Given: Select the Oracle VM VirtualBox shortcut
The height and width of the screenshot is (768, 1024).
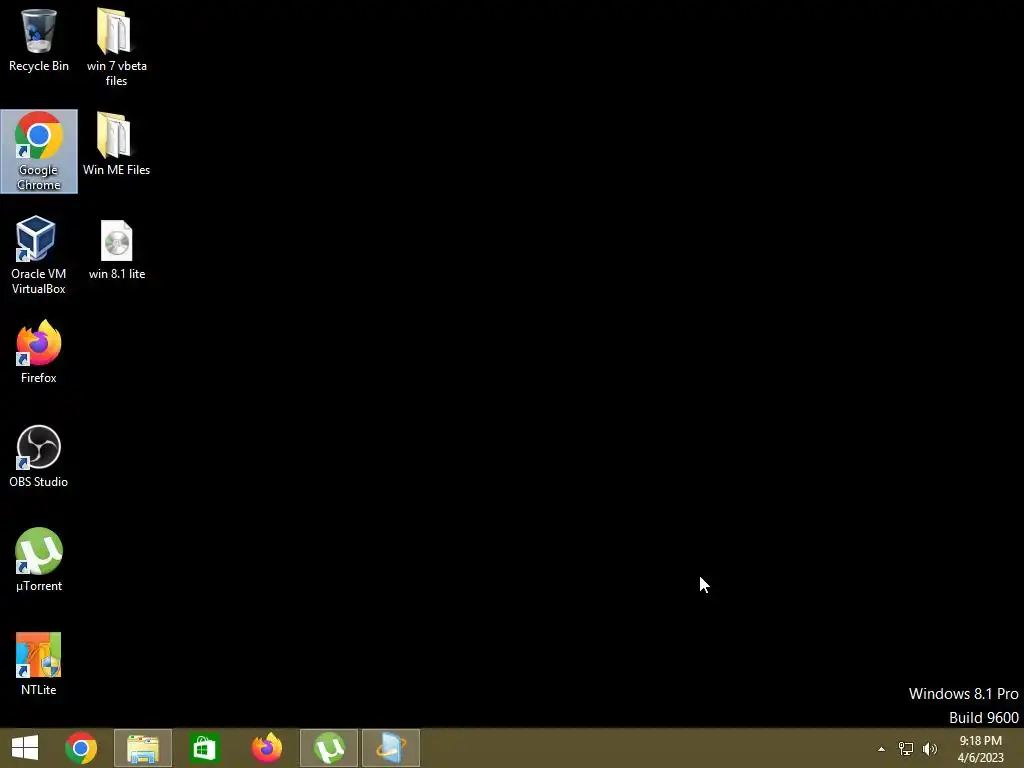Looking at the screenshot, I should (x=39, y=255).
